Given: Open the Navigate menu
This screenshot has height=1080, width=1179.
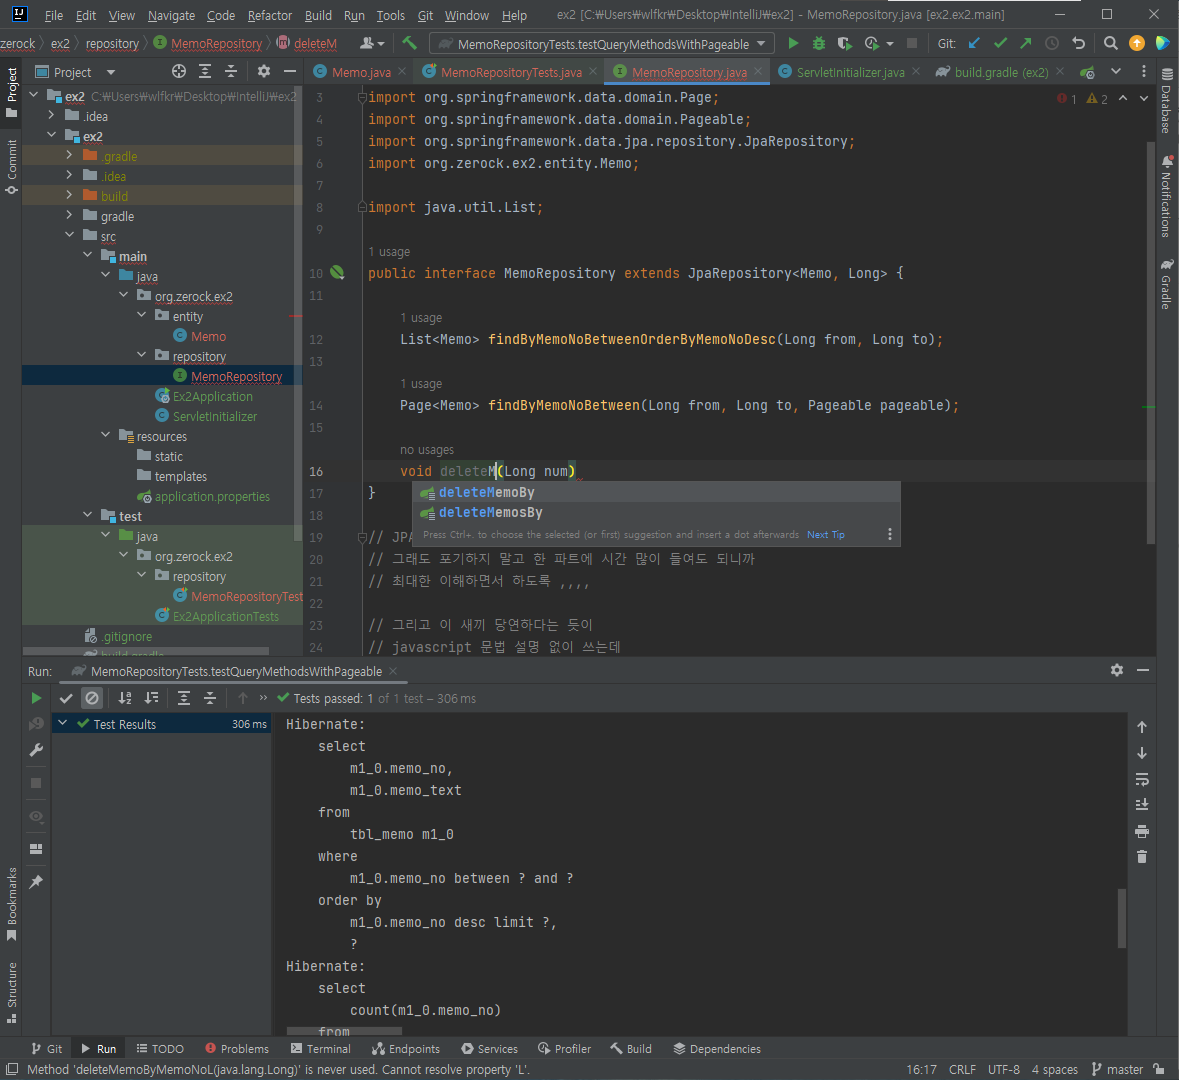Looking at the screenshot, I should [x=171, y=15].
